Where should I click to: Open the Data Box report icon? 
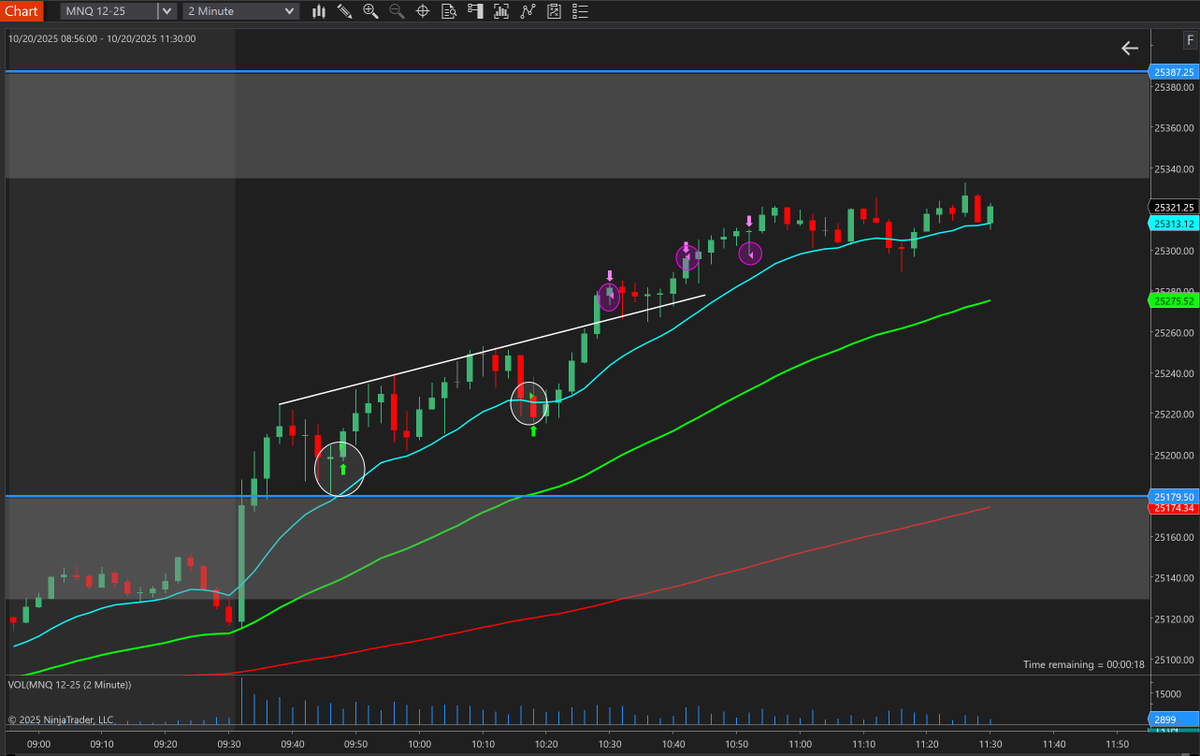449,11
